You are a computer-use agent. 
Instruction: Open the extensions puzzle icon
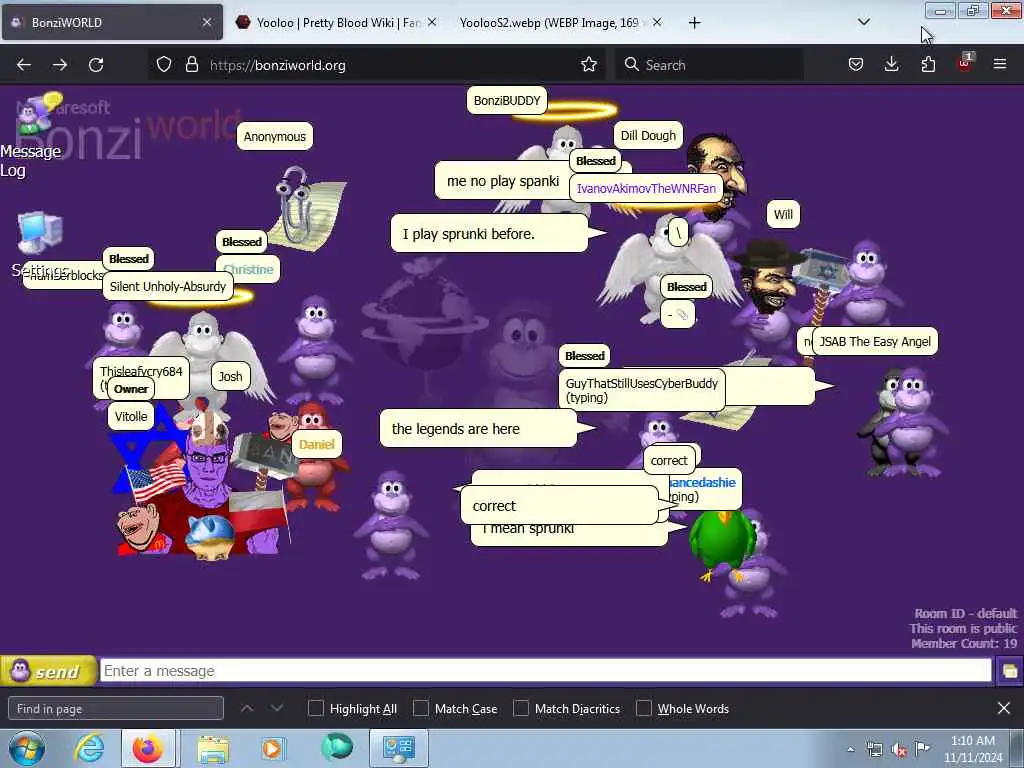coord(928,65)
